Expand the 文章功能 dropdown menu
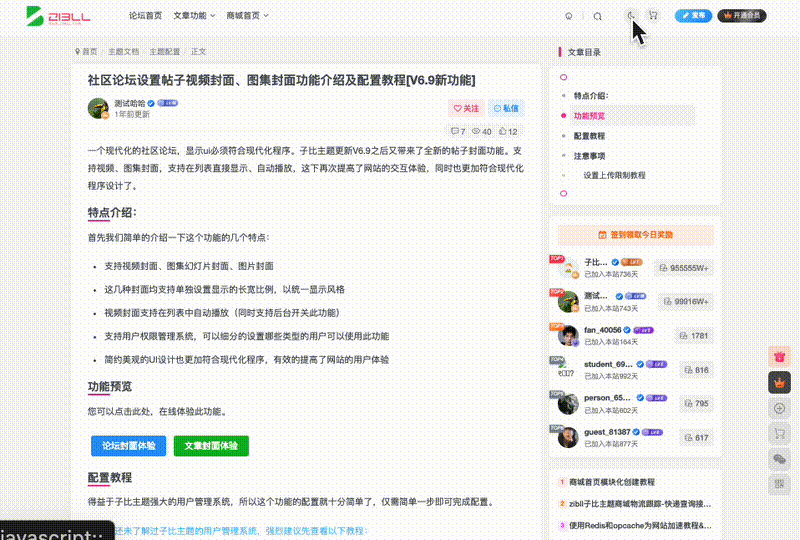Screen dimensions: 800x540 [x=194, y=16]
